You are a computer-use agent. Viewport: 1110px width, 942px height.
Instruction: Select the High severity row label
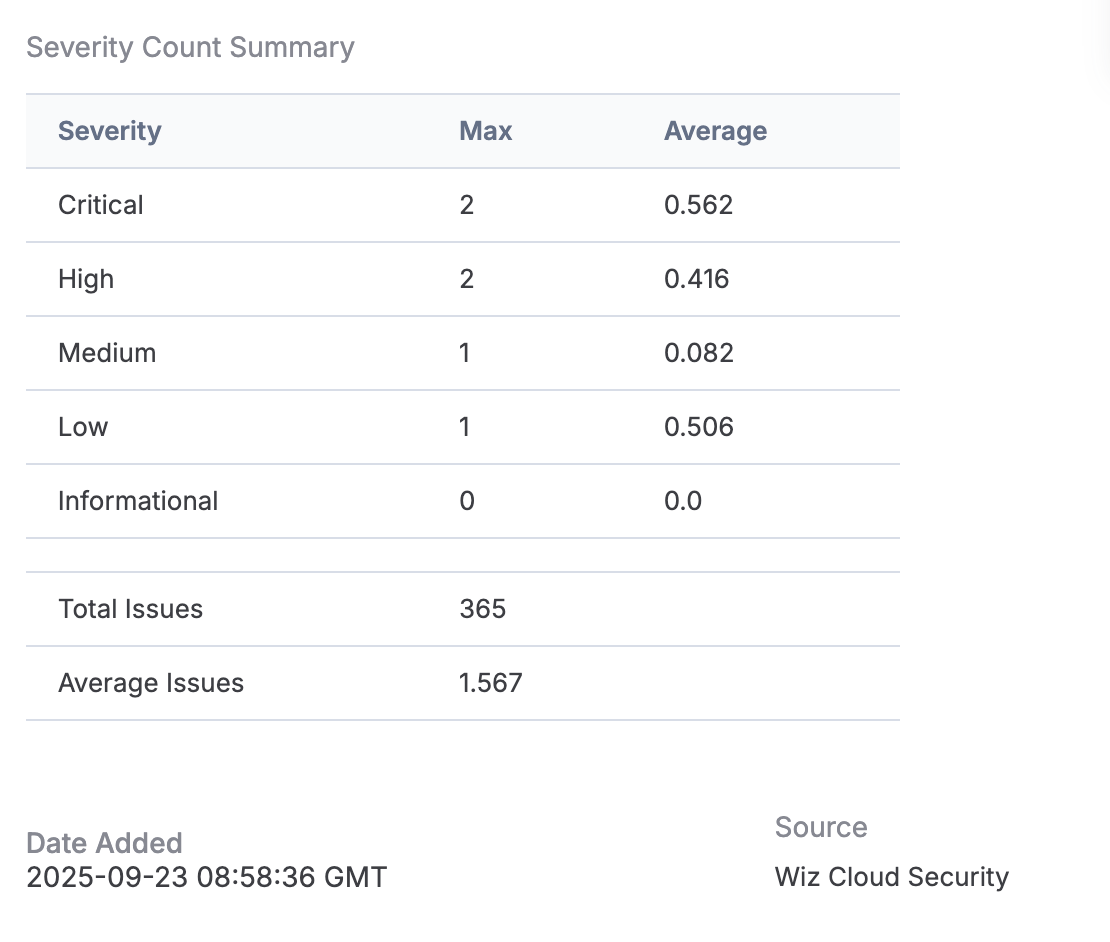(86, 279)
